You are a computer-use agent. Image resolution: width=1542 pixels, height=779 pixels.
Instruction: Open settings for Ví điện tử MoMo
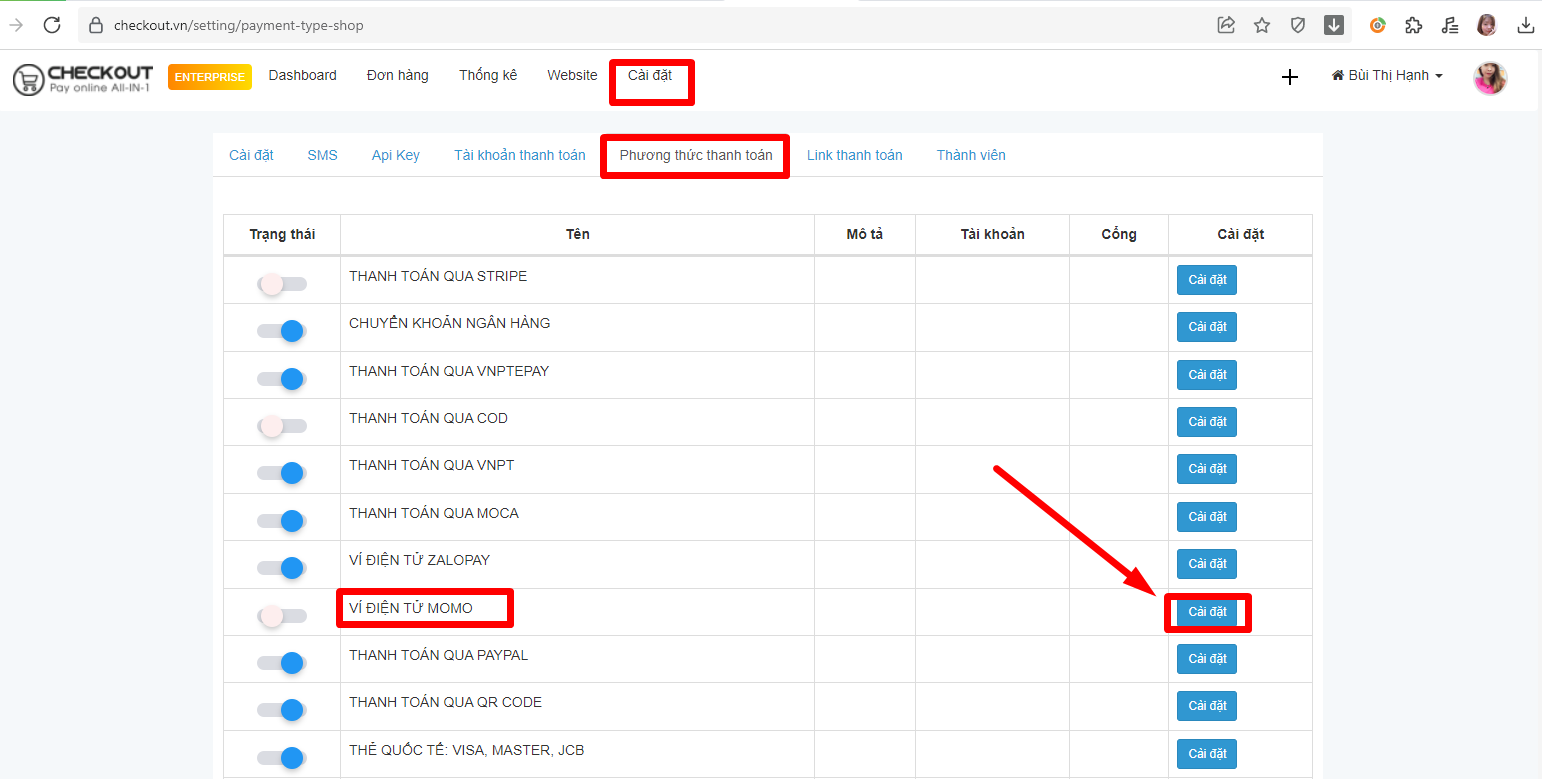(1207, 612)
